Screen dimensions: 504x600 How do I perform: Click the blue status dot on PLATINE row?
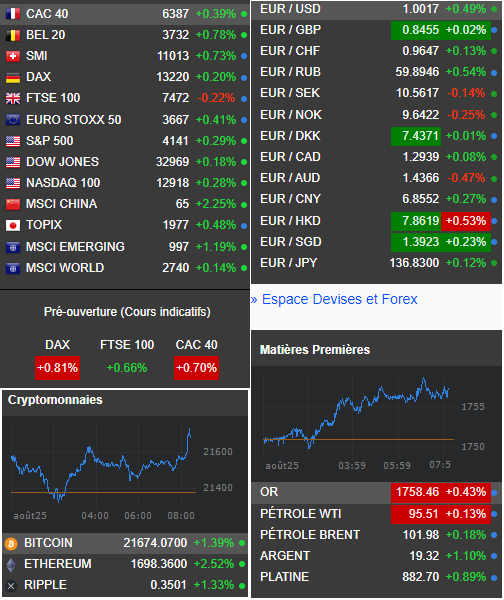(x=494, y=577)
